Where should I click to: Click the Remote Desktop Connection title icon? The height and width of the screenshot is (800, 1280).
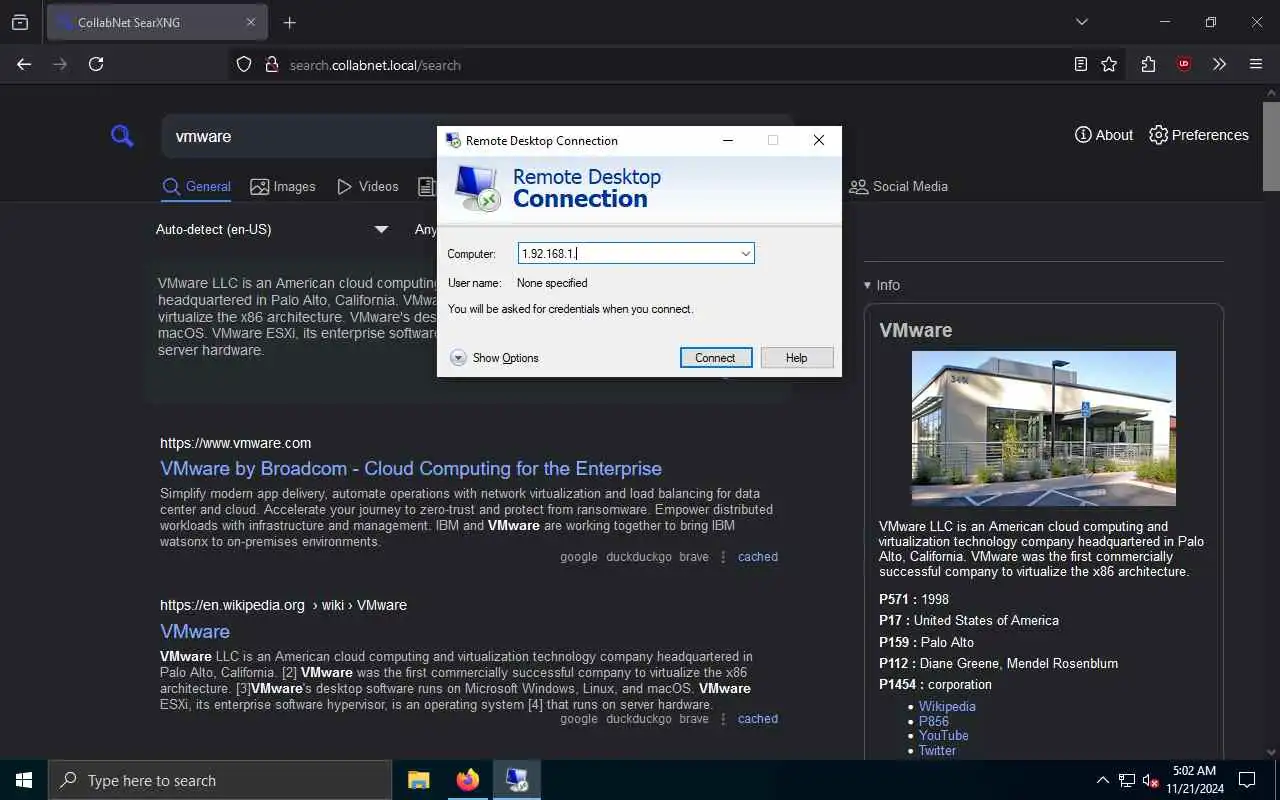click(453, 140)
